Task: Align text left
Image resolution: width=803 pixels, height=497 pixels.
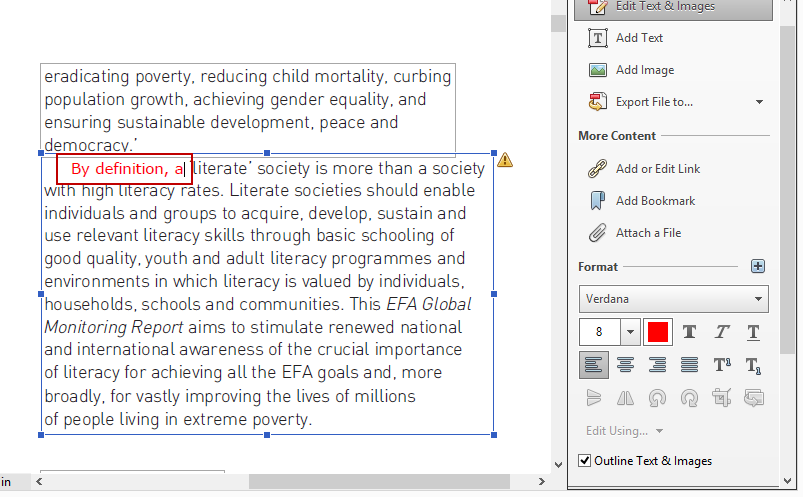Action: (594, 365)
